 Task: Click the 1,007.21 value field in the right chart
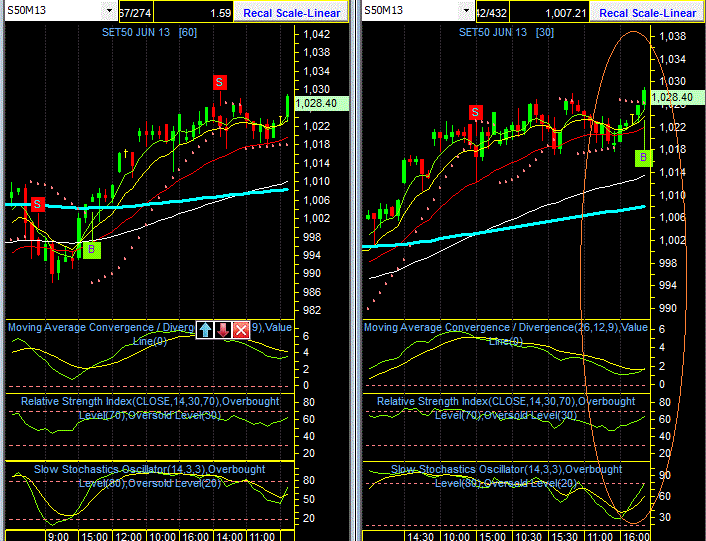coord(549,13)
